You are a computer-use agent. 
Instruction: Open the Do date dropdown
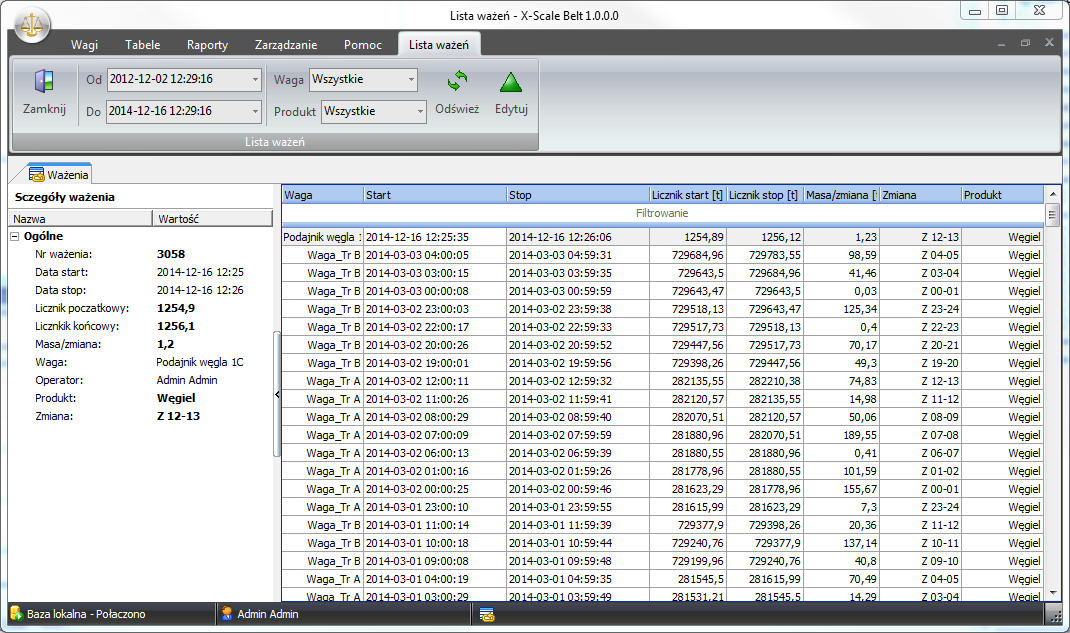[255, 111]
